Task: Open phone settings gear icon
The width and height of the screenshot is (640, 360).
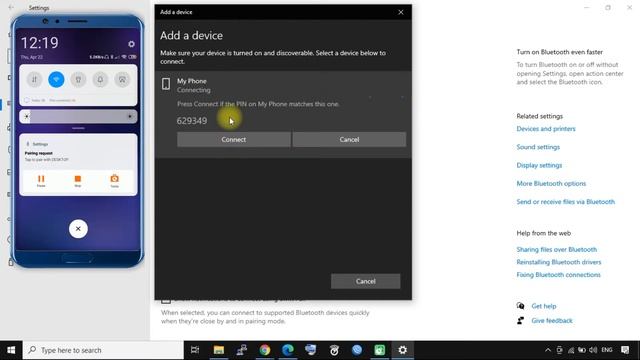Action: click(x=131, y=44)
